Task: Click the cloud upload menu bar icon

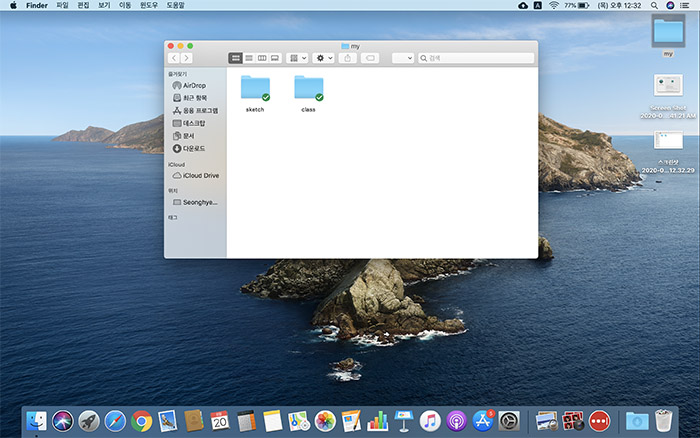Action: click(523, 5)
